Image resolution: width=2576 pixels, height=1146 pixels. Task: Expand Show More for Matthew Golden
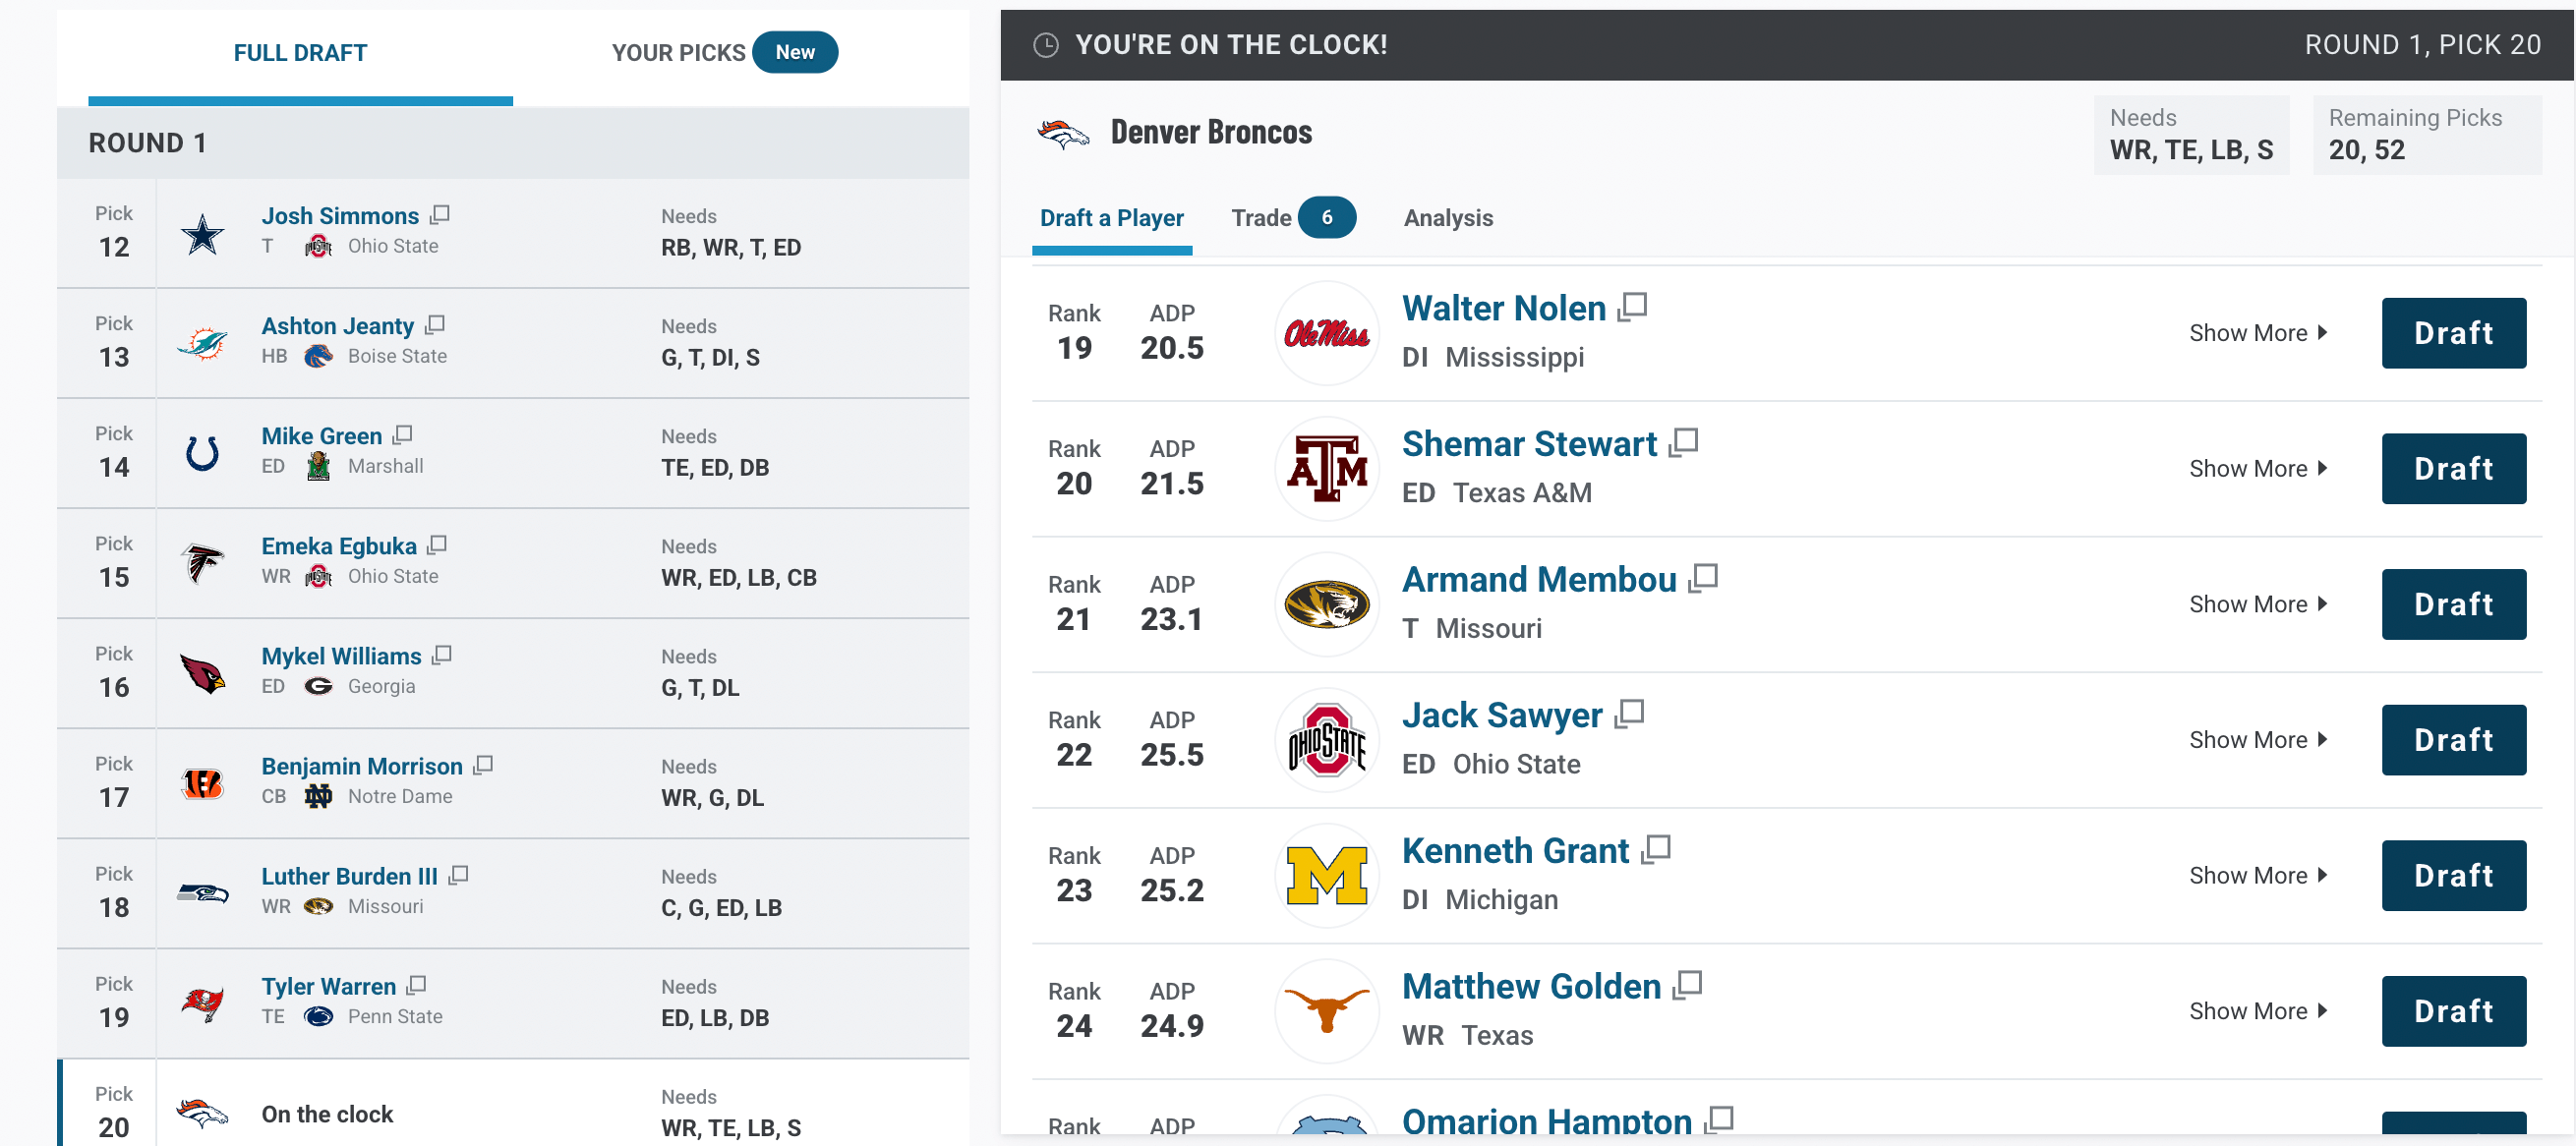click(2257, 1011)
